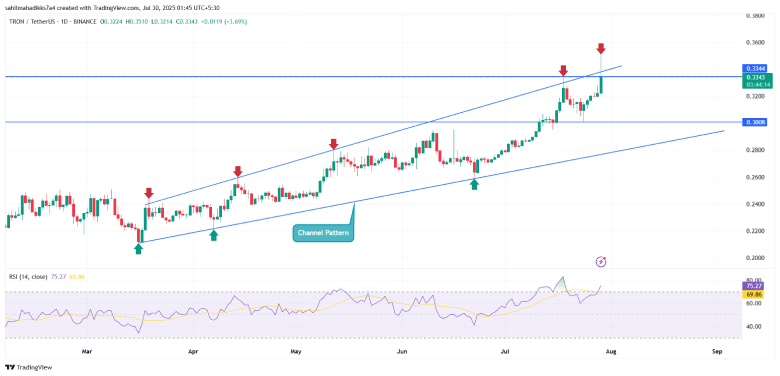Click the purple lightning bolt event icon

click(601, 261)
